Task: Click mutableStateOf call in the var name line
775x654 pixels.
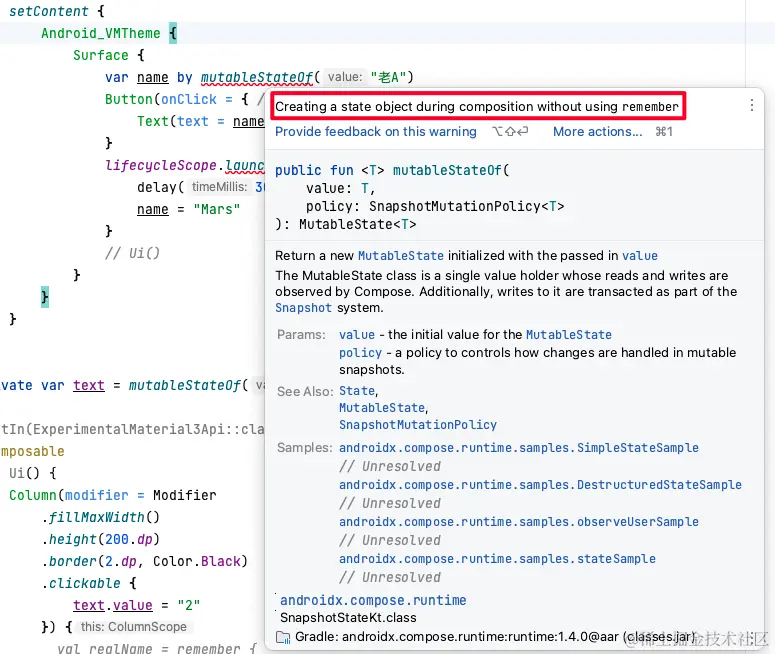Action: click(x=257, y=78)
